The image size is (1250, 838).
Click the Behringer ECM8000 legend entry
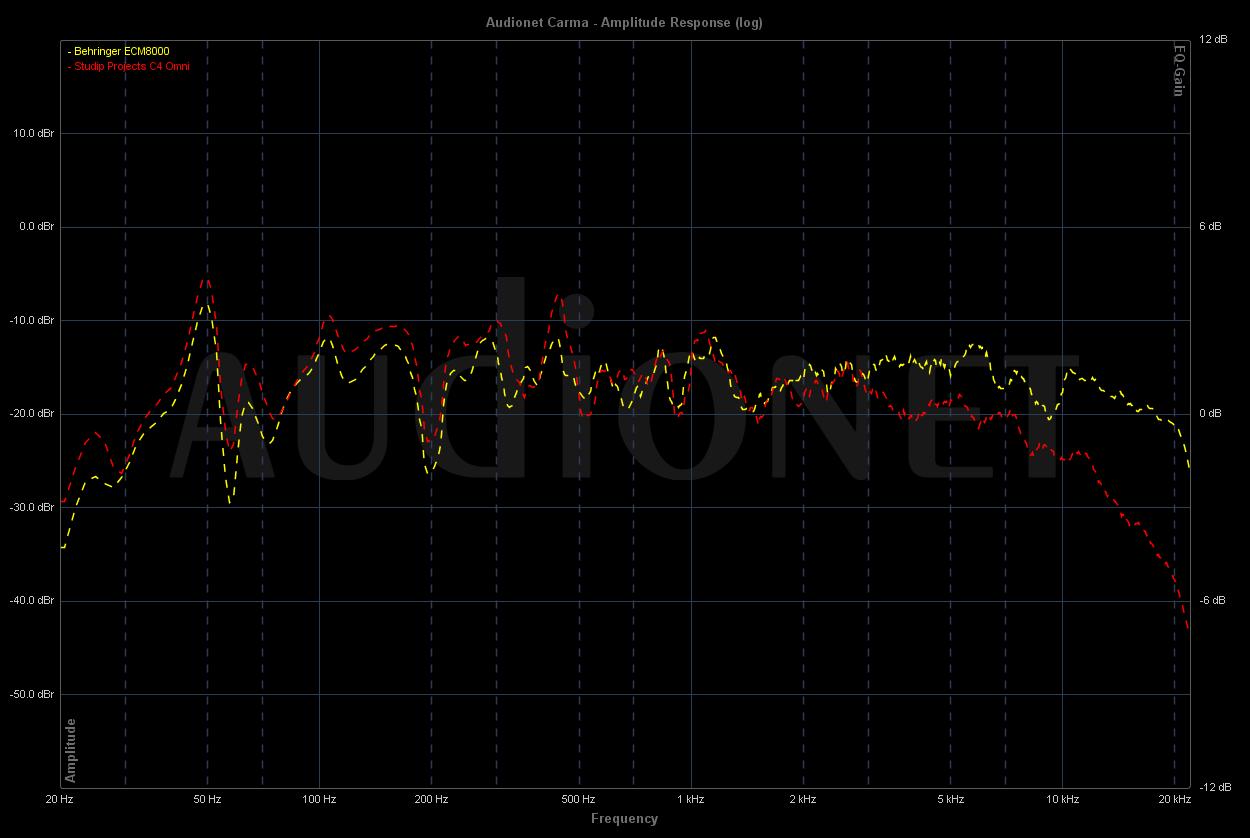[x=120, y=51]
